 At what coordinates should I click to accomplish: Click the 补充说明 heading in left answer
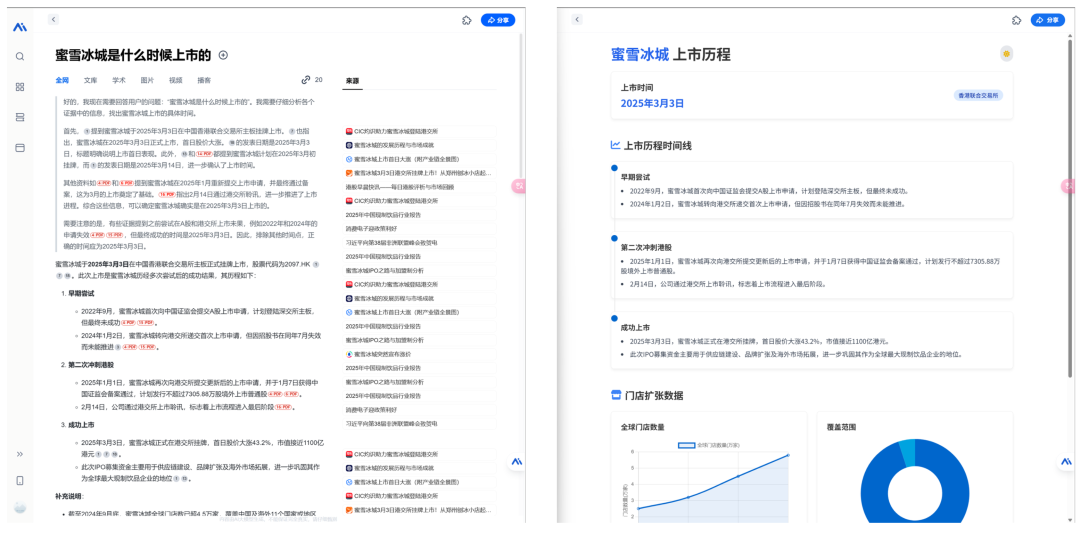click(70, 496)
